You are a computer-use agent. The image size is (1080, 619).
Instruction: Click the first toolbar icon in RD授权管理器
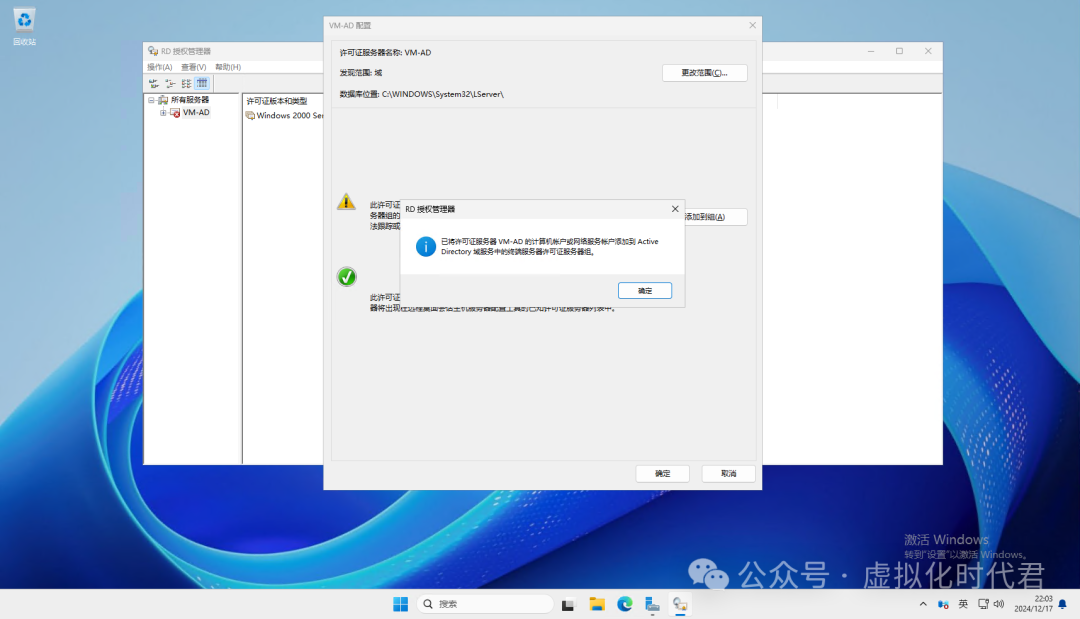click(x=154, y=83)
